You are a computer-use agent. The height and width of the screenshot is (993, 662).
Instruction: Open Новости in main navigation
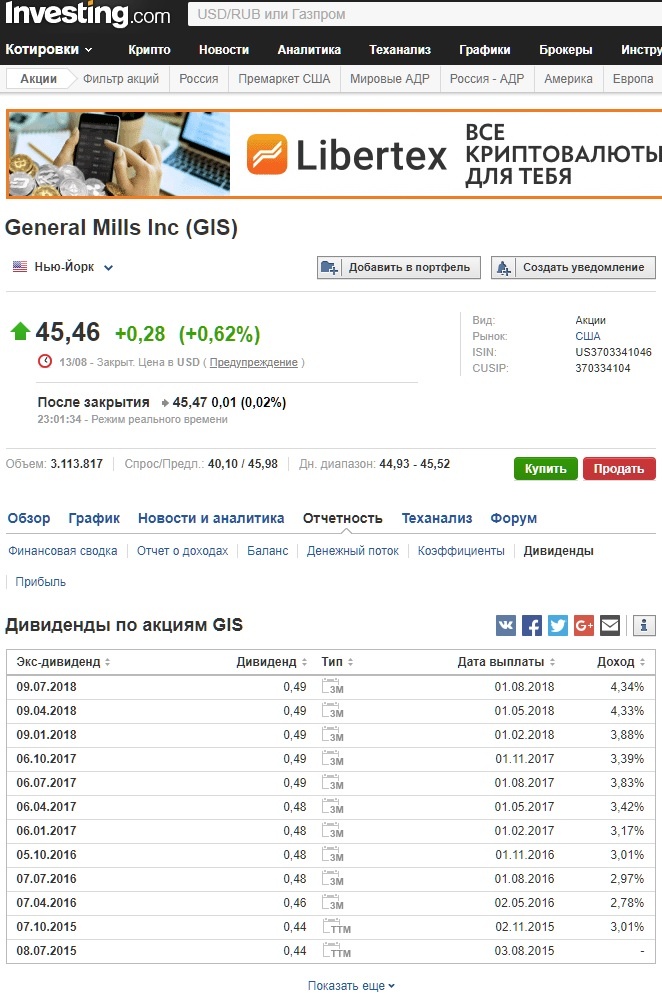pos(224,49)
